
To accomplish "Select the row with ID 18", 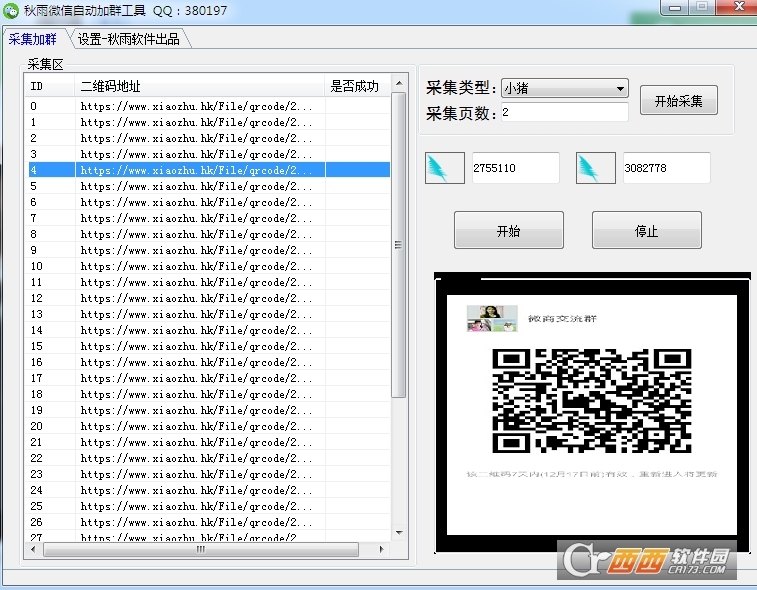I will click(208, 393).
